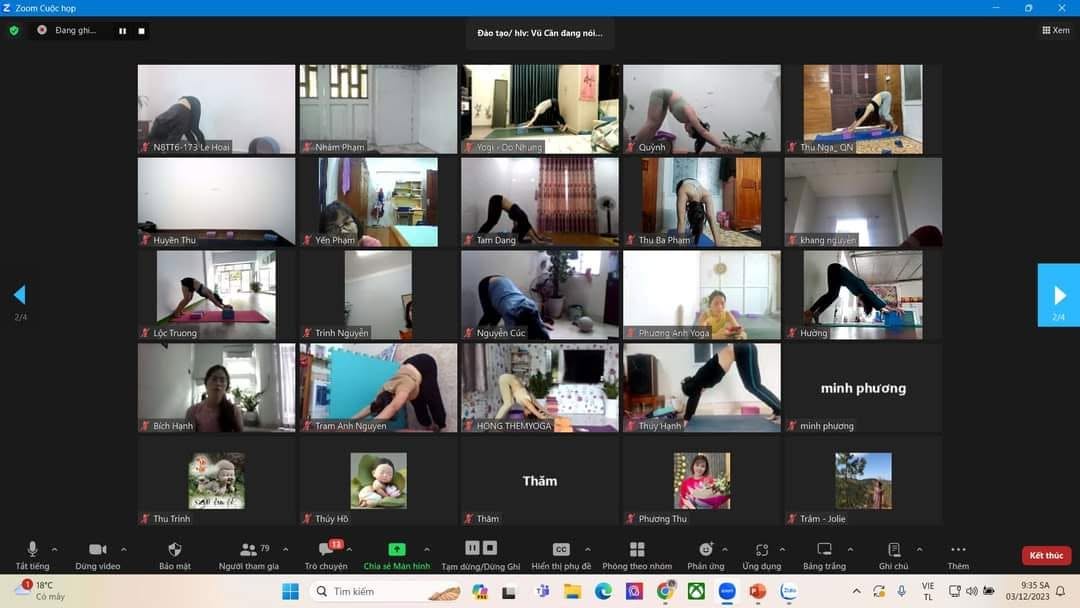Pause recording in top-left recording indicator
The height and width of the screenshot is (608, 1080).
coord(123,31)
